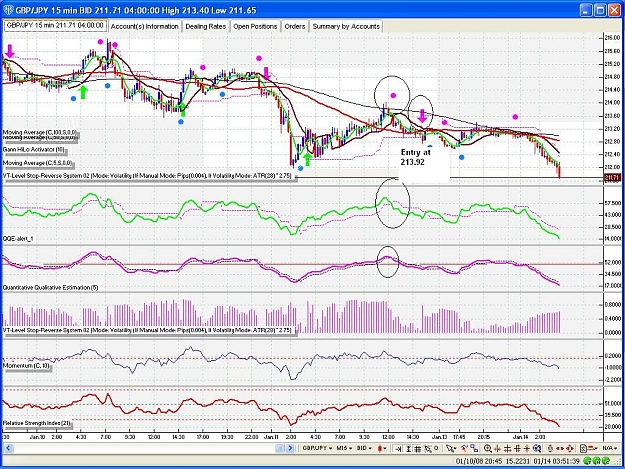Screen dimensions: 625x469
Task: Open the GBP/JPY currency pair dropdown
Action: (317, 448)
